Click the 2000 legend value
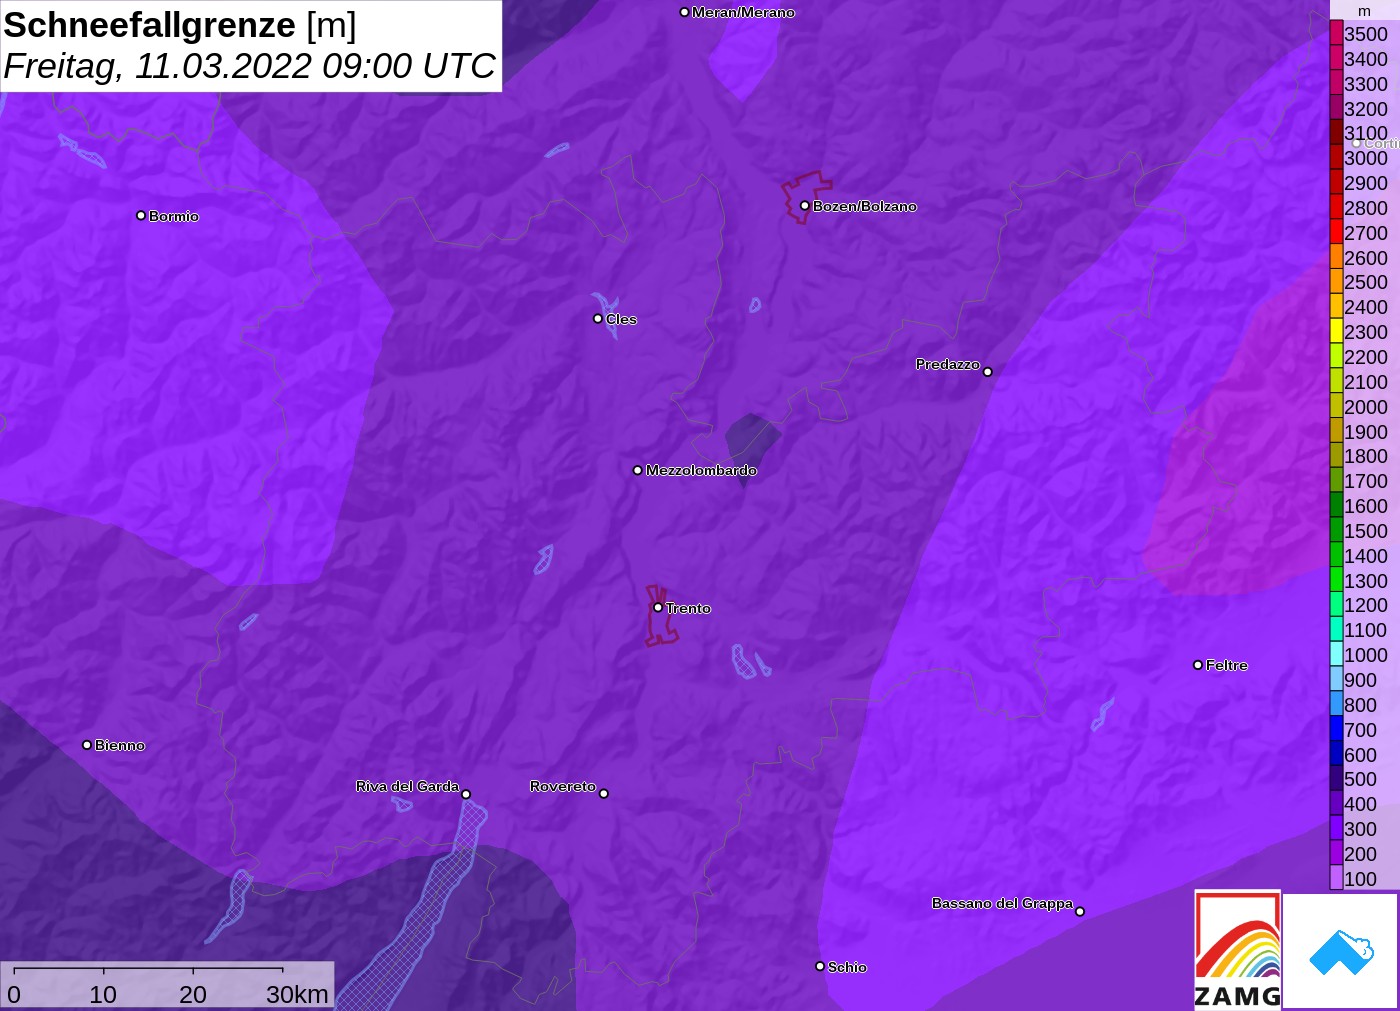 [1366, 406]
